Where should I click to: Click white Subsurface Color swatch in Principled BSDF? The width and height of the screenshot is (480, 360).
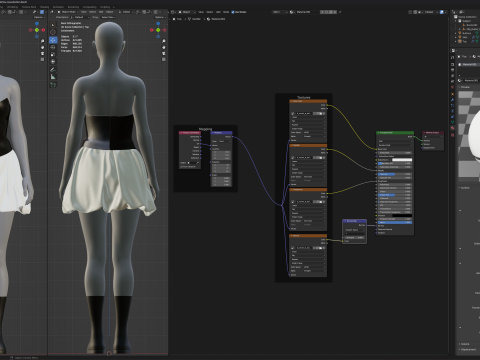[x=402, y=160]
